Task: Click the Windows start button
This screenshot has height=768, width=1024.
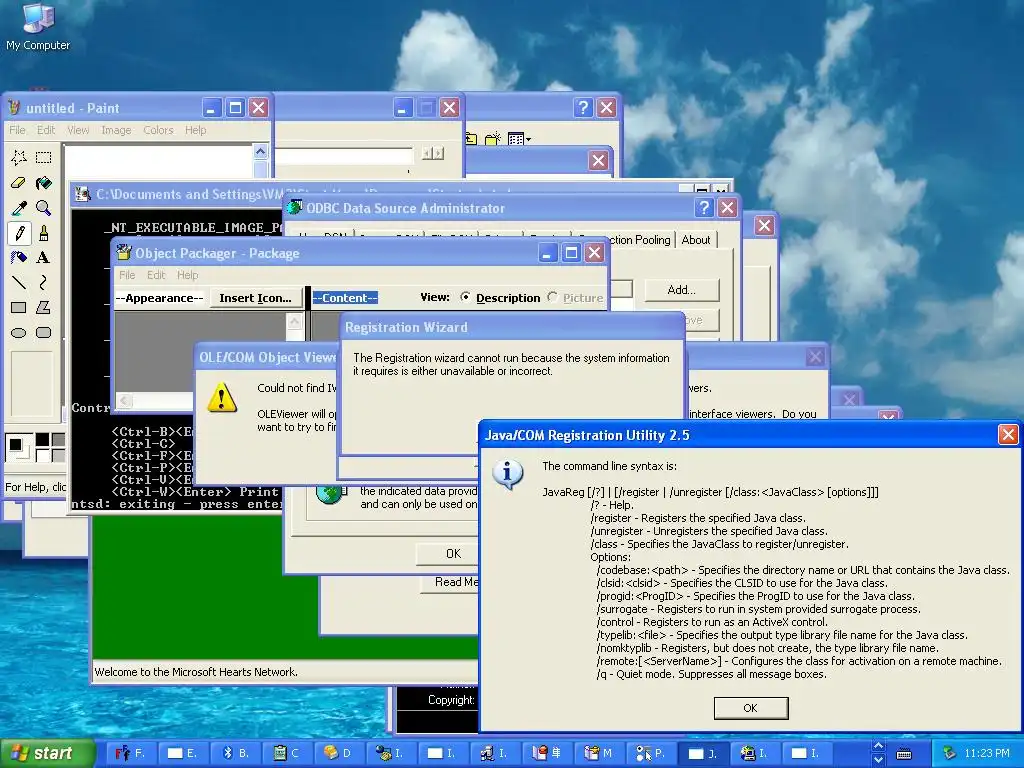Action: [47, 754]
